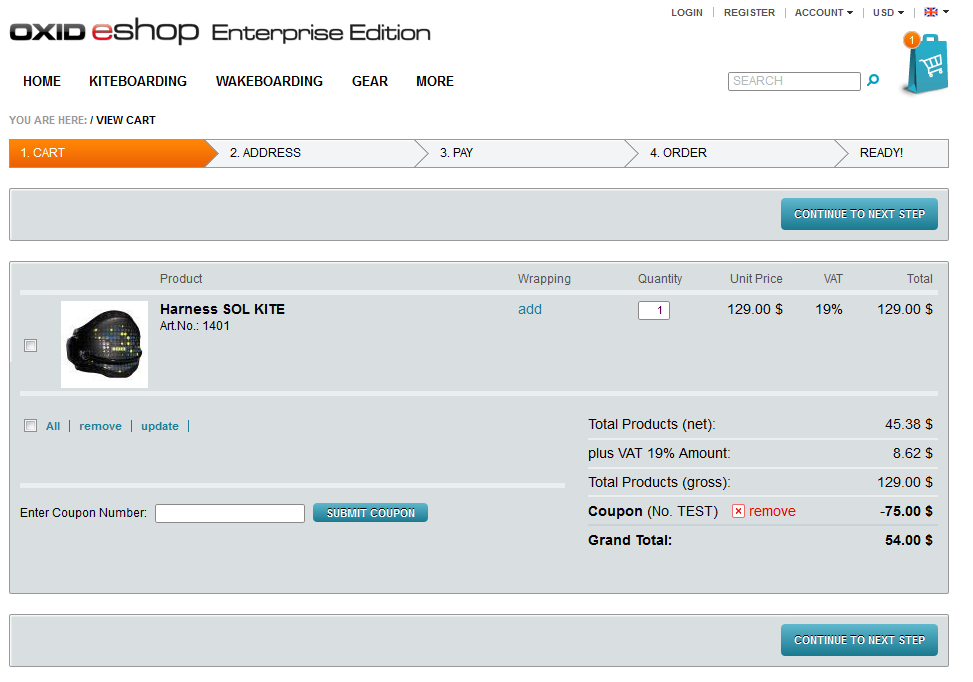Tick the Harness SOL KITE checkbox

click(31, 345)
